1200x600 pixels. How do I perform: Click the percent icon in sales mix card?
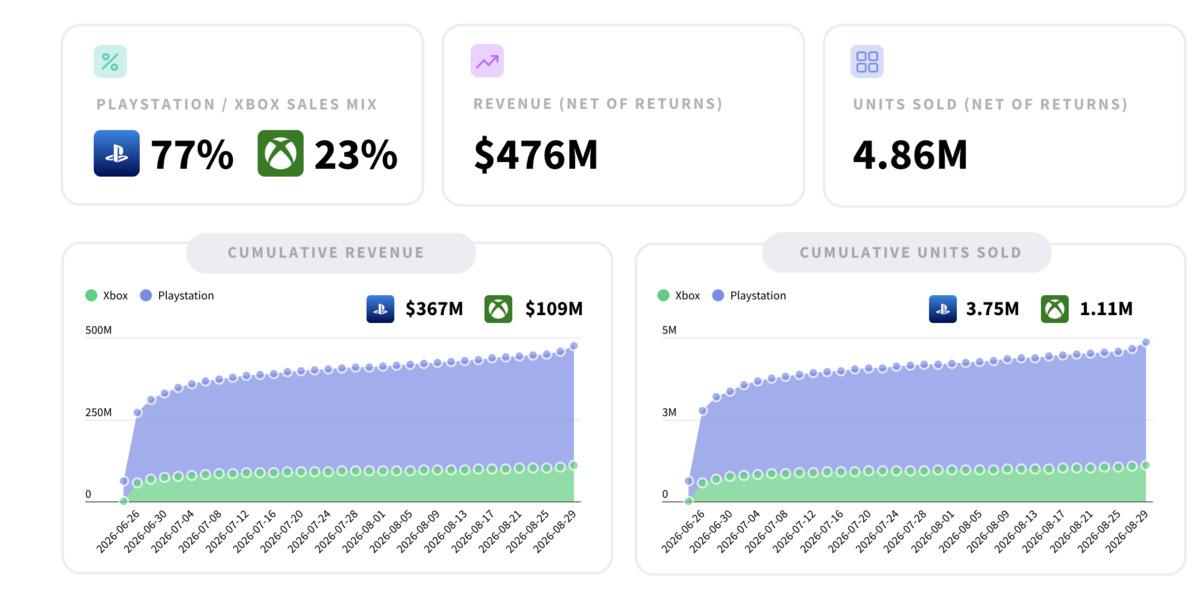pyautogui.click(x=110, y=61)
